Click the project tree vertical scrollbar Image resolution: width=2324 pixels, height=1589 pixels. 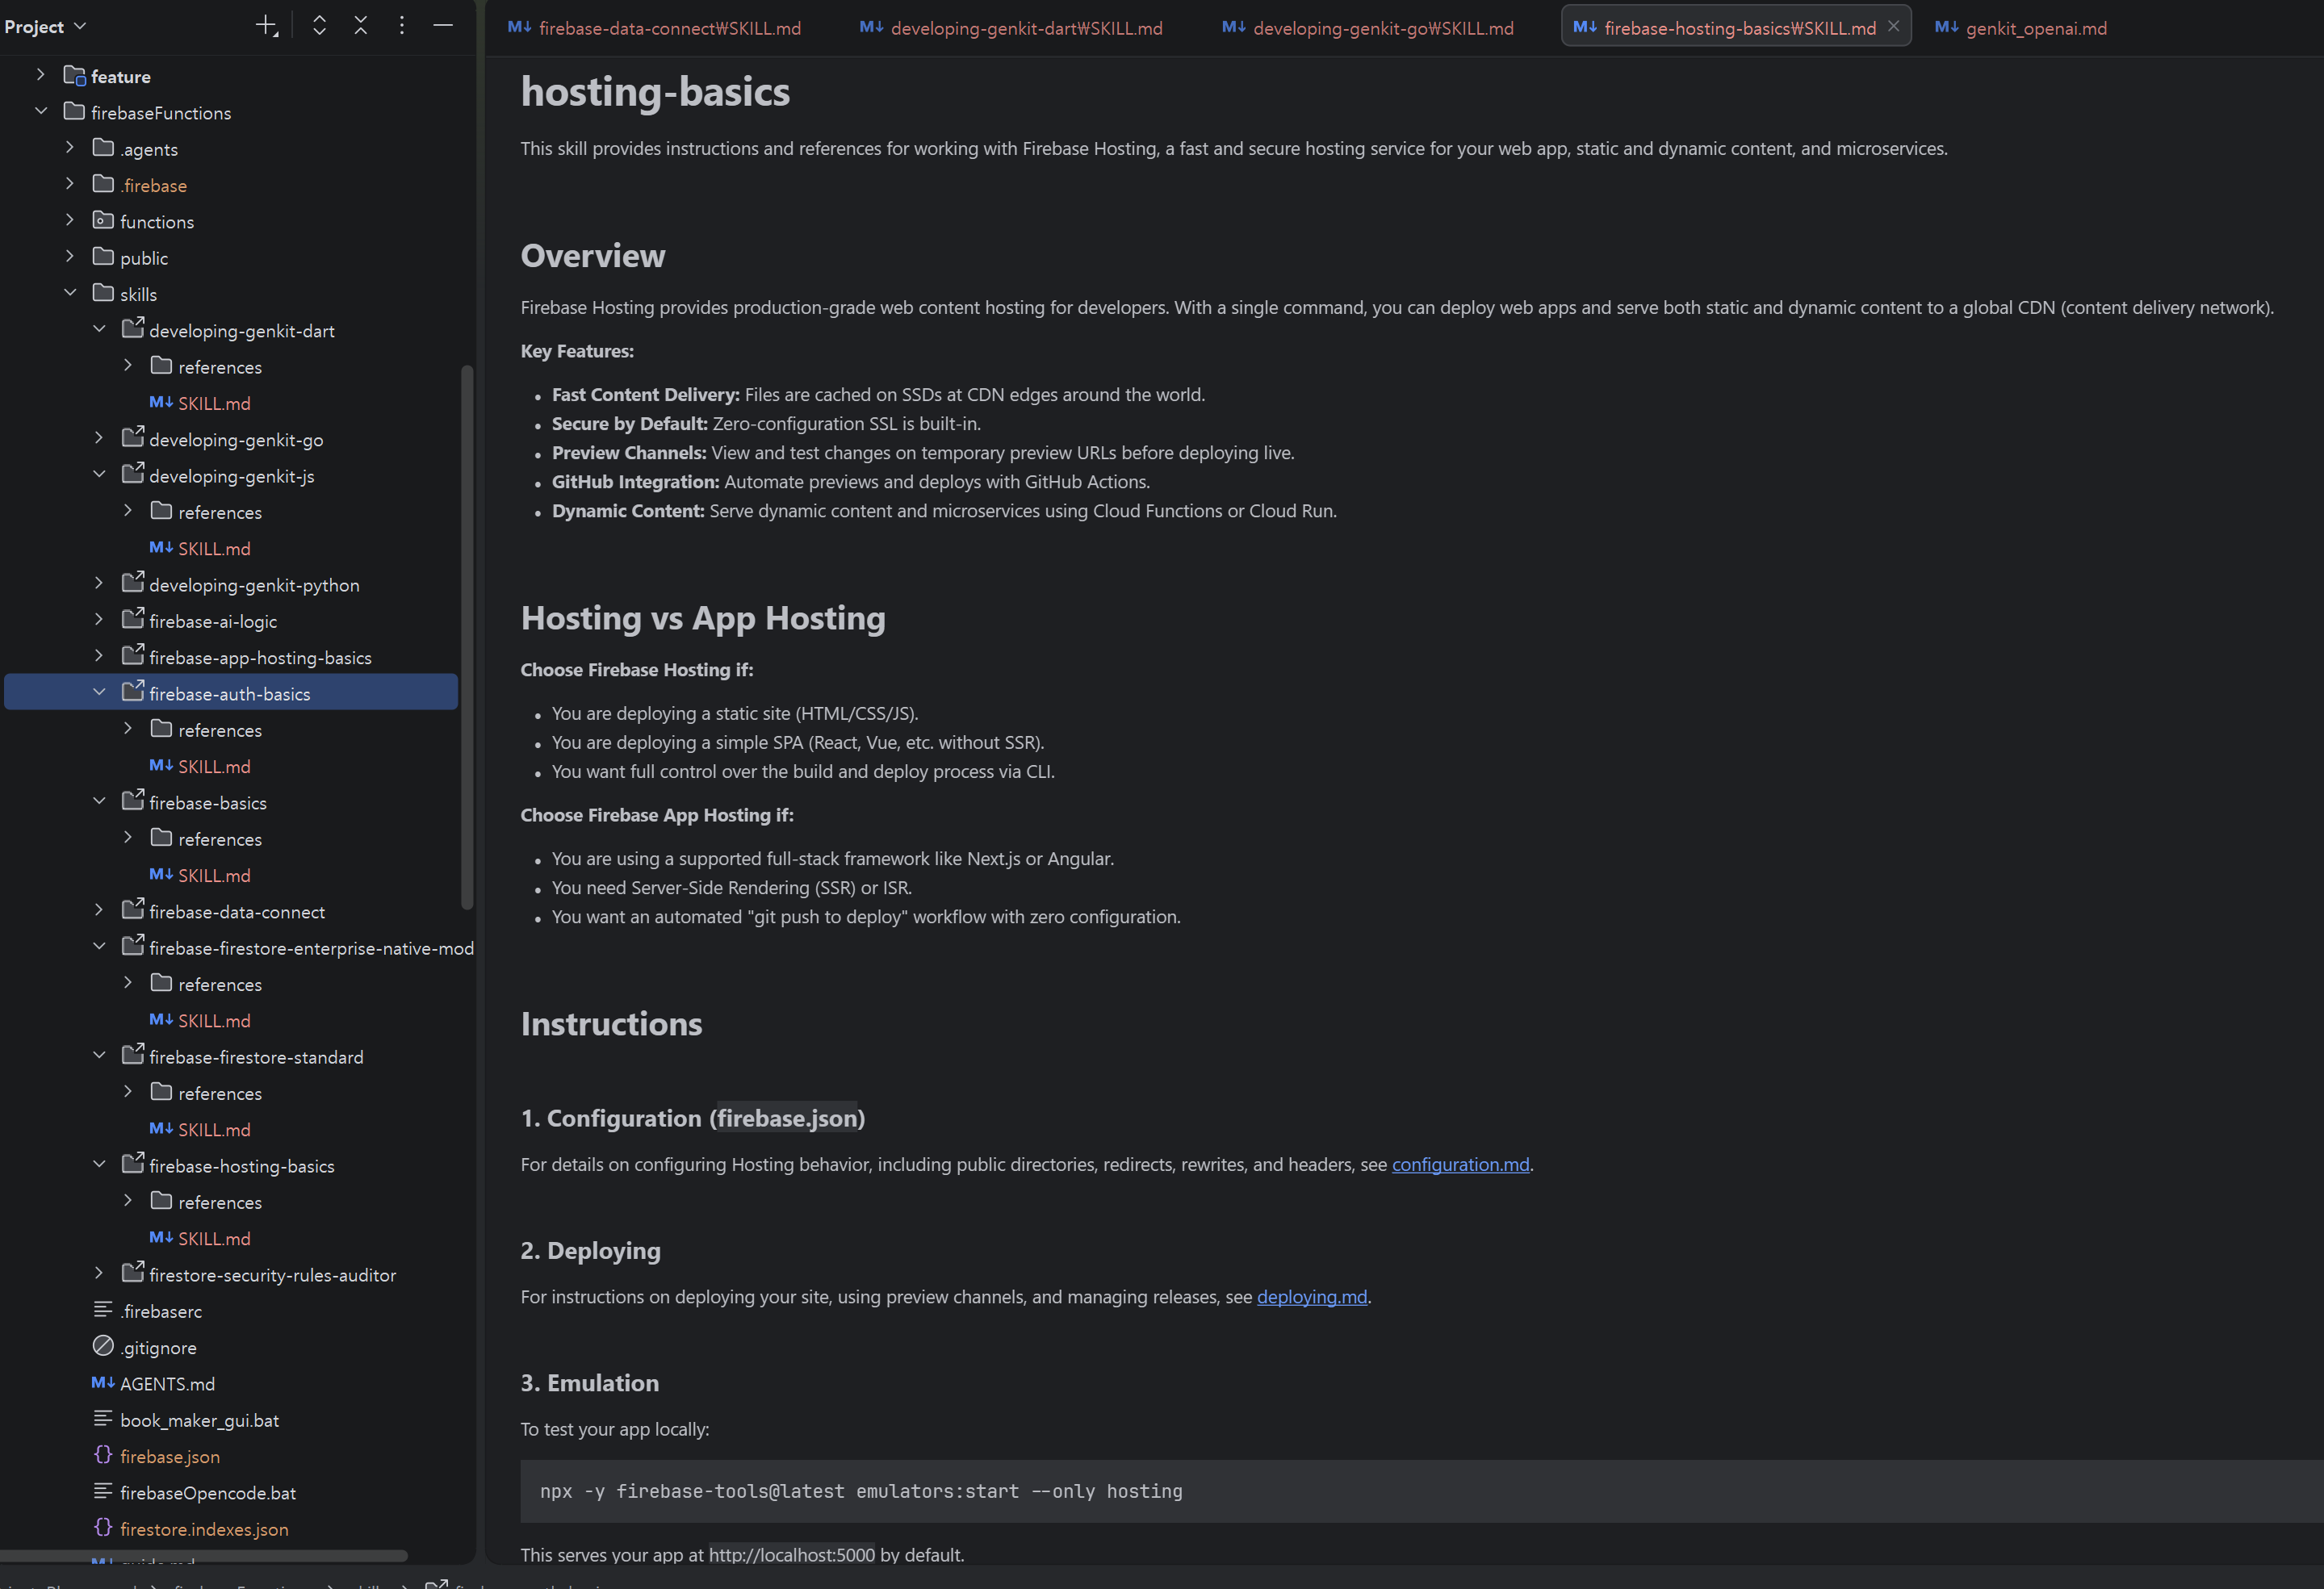pyautogui.click(x=466, y=638)
